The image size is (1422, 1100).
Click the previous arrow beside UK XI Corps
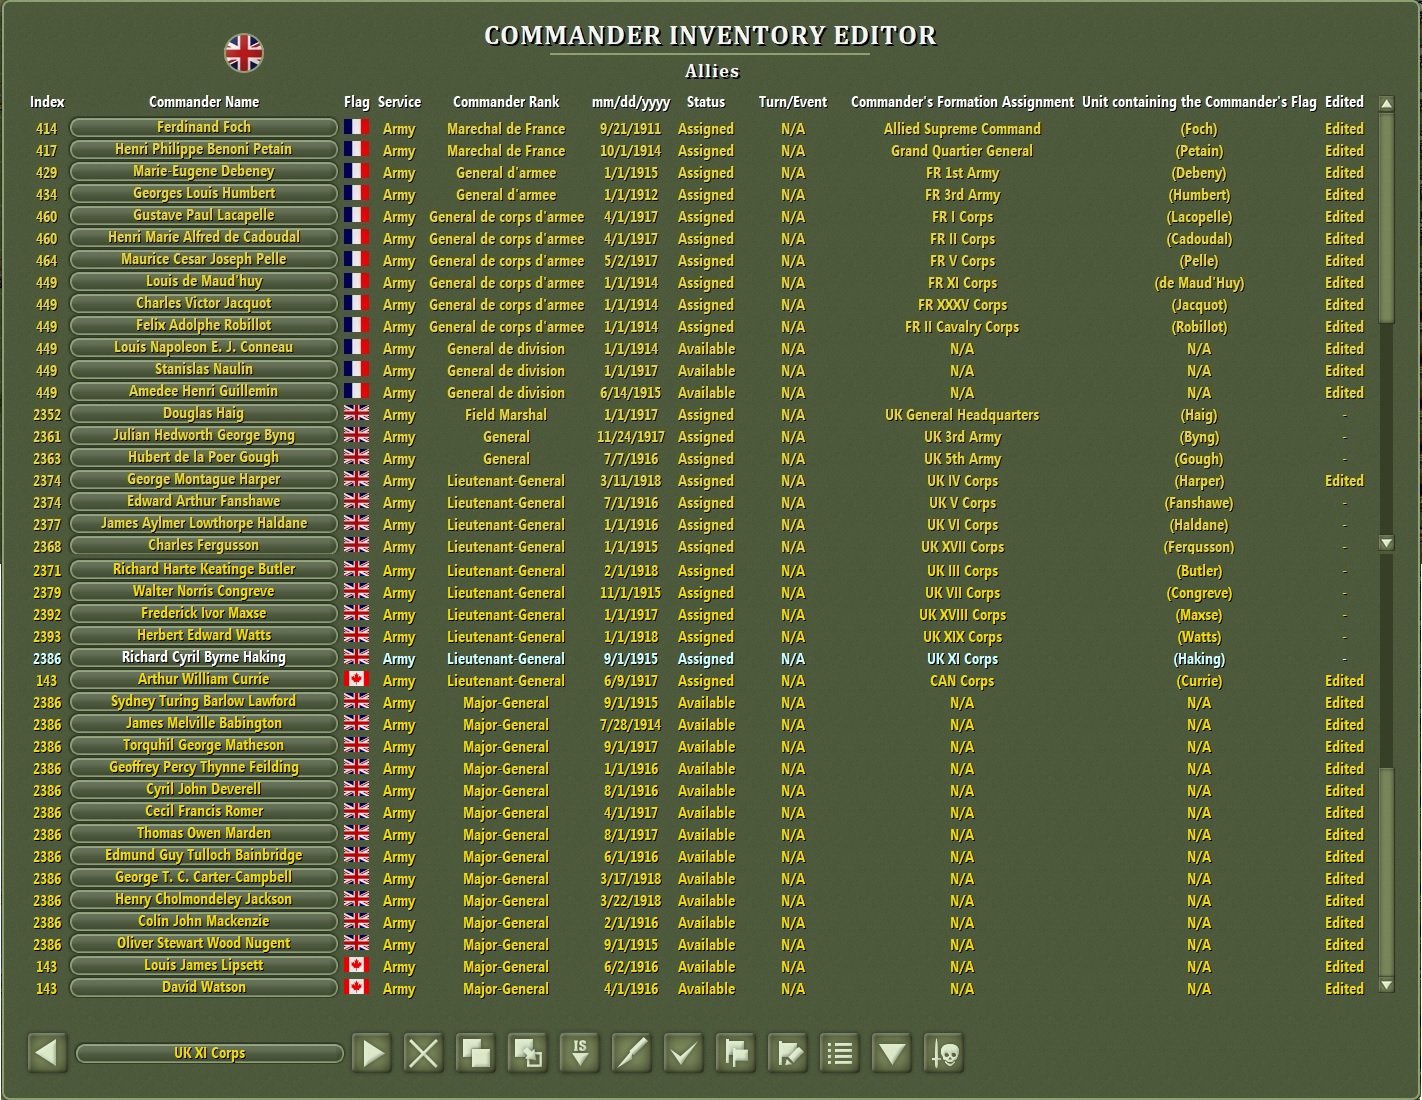(46, 1053)
